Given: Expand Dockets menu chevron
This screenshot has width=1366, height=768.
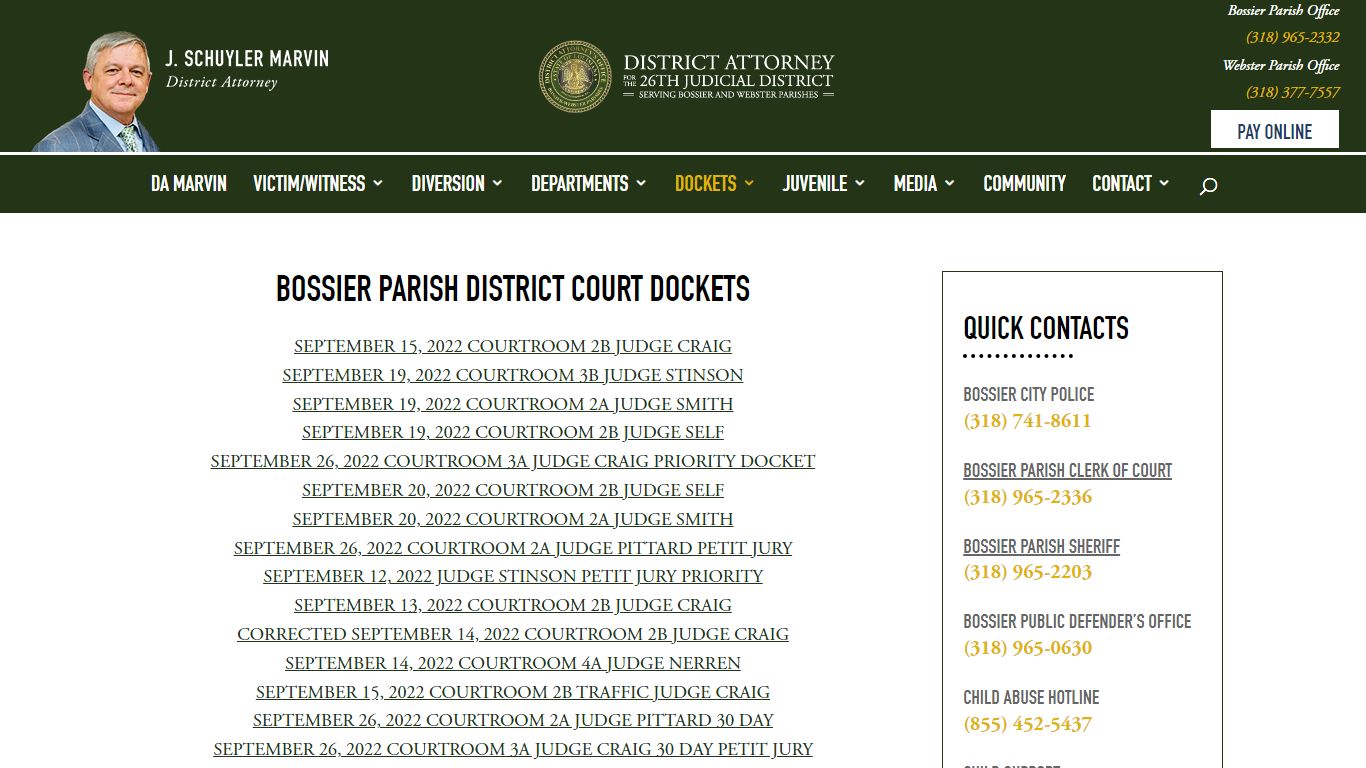Looking at the screenshot, I should (x=749, y=183).
